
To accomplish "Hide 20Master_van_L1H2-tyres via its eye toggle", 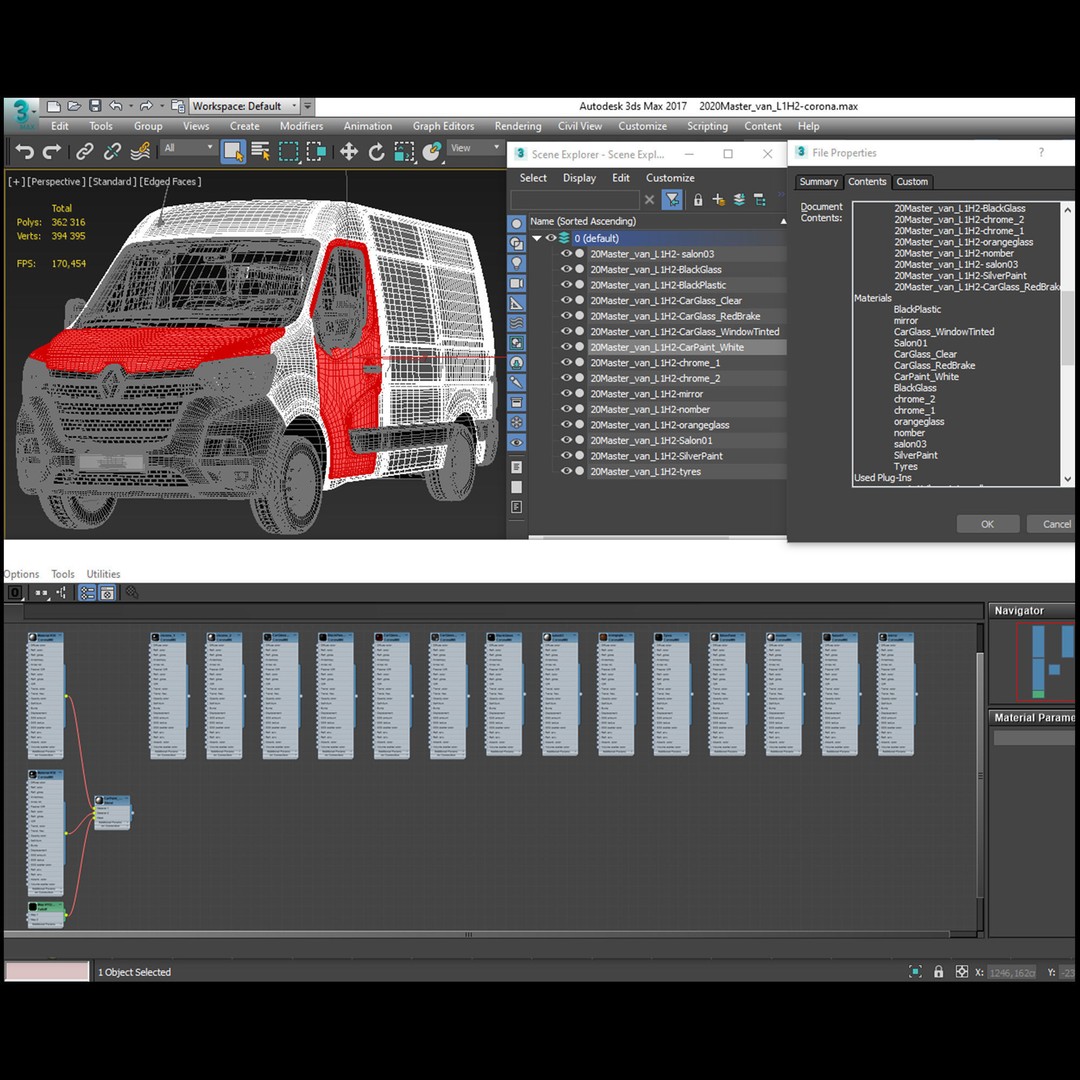I will pos(567,471).
